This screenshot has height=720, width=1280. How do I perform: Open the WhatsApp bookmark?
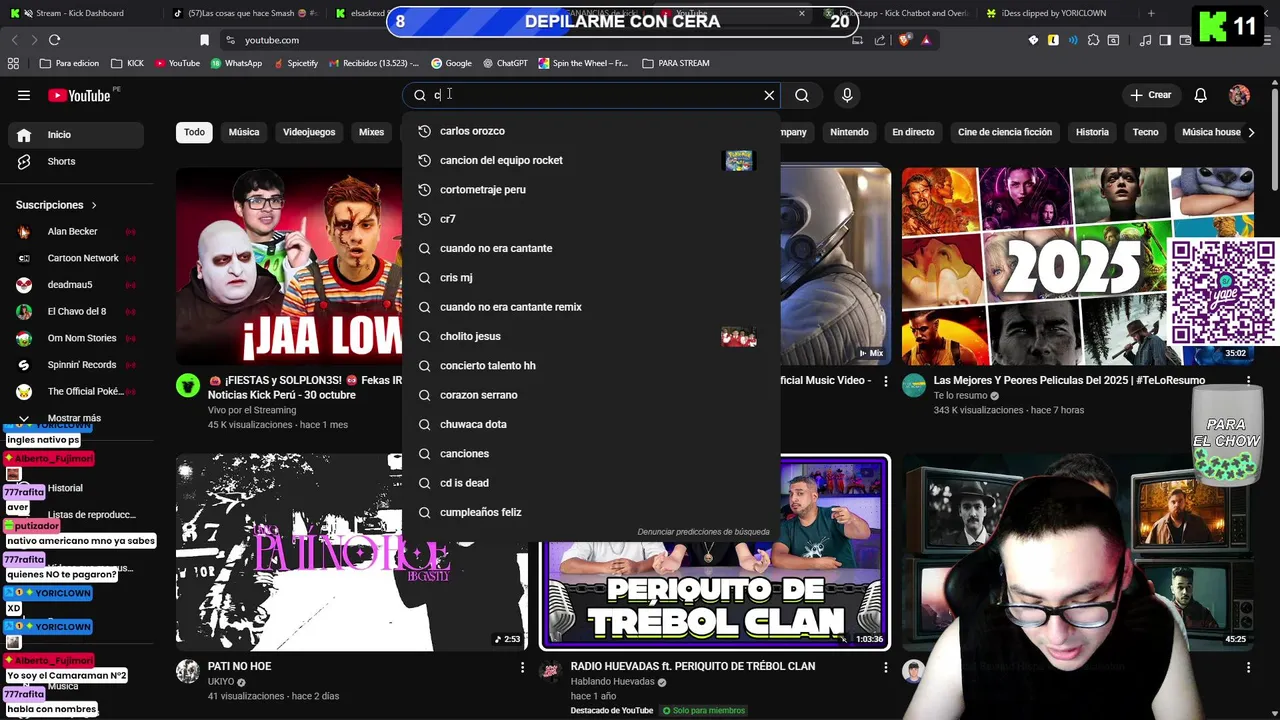236,63
